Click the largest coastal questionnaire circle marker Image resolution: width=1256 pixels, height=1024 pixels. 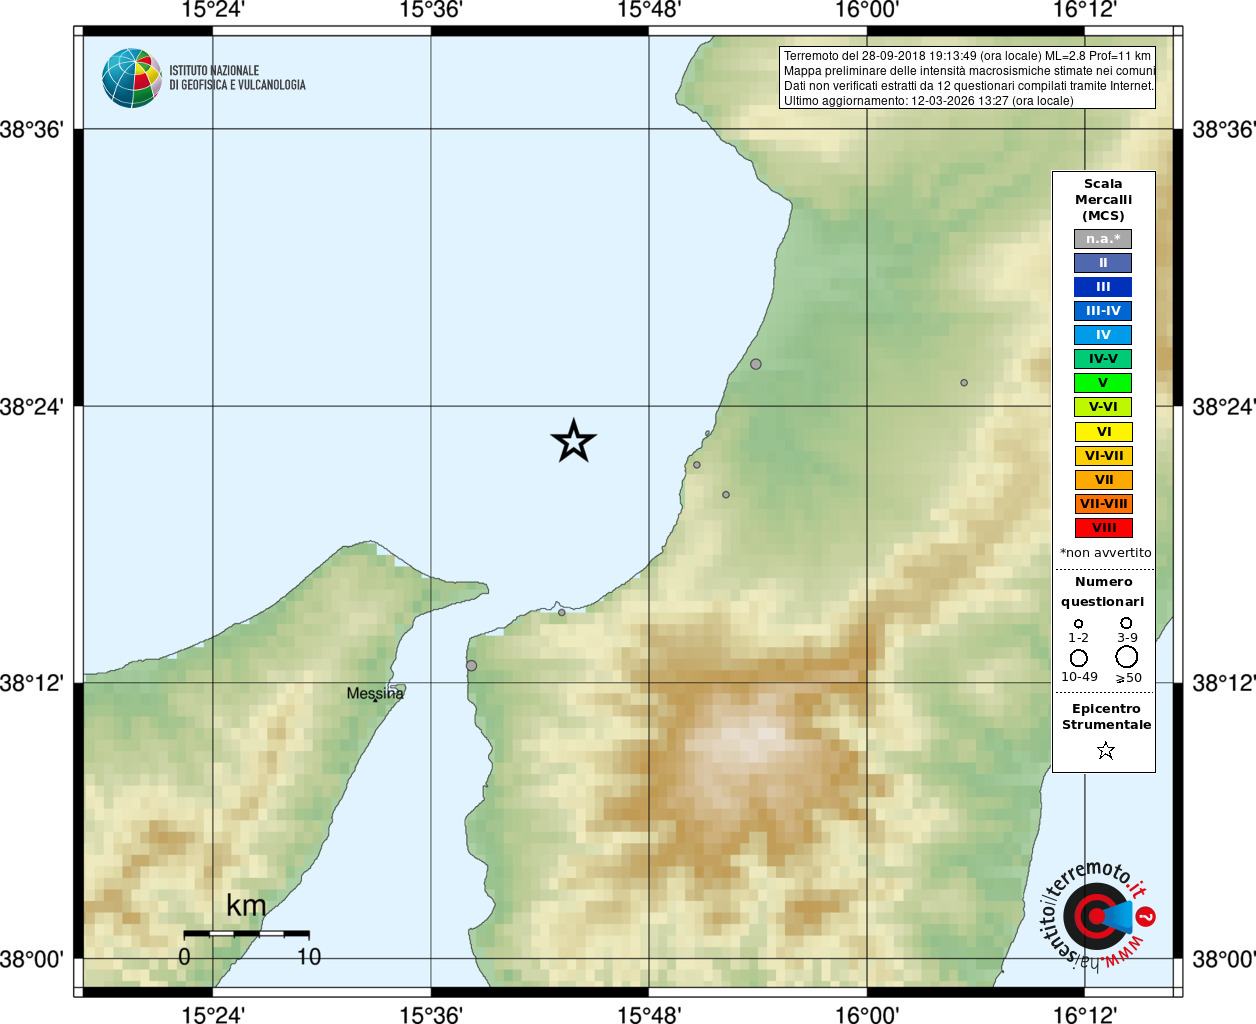point(756,364)
